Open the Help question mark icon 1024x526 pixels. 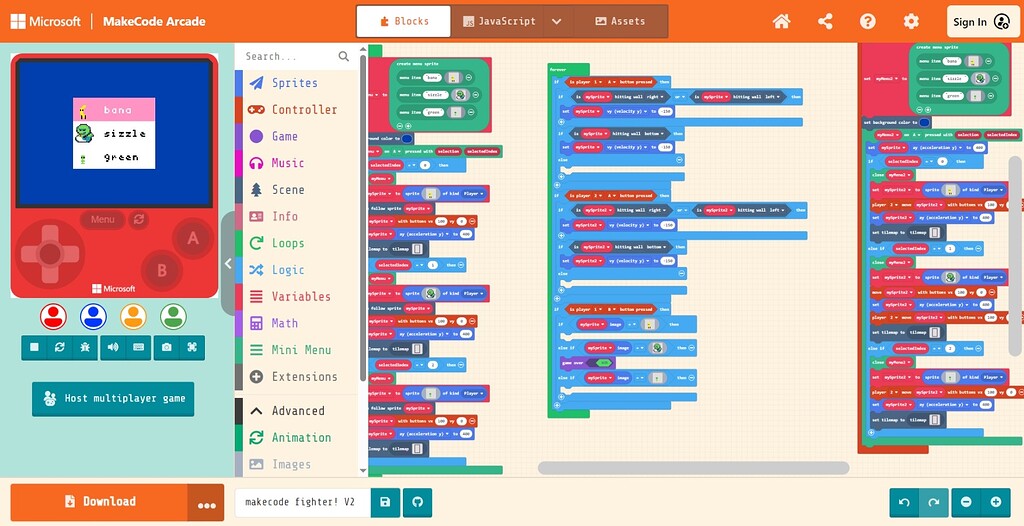coord(867,22)
